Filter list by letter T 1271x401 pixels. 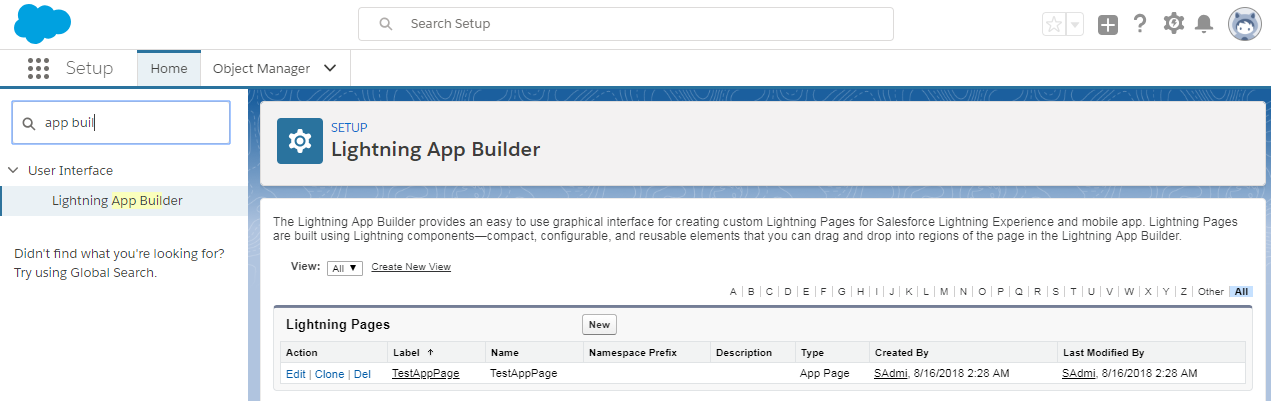pos(1073,292)
